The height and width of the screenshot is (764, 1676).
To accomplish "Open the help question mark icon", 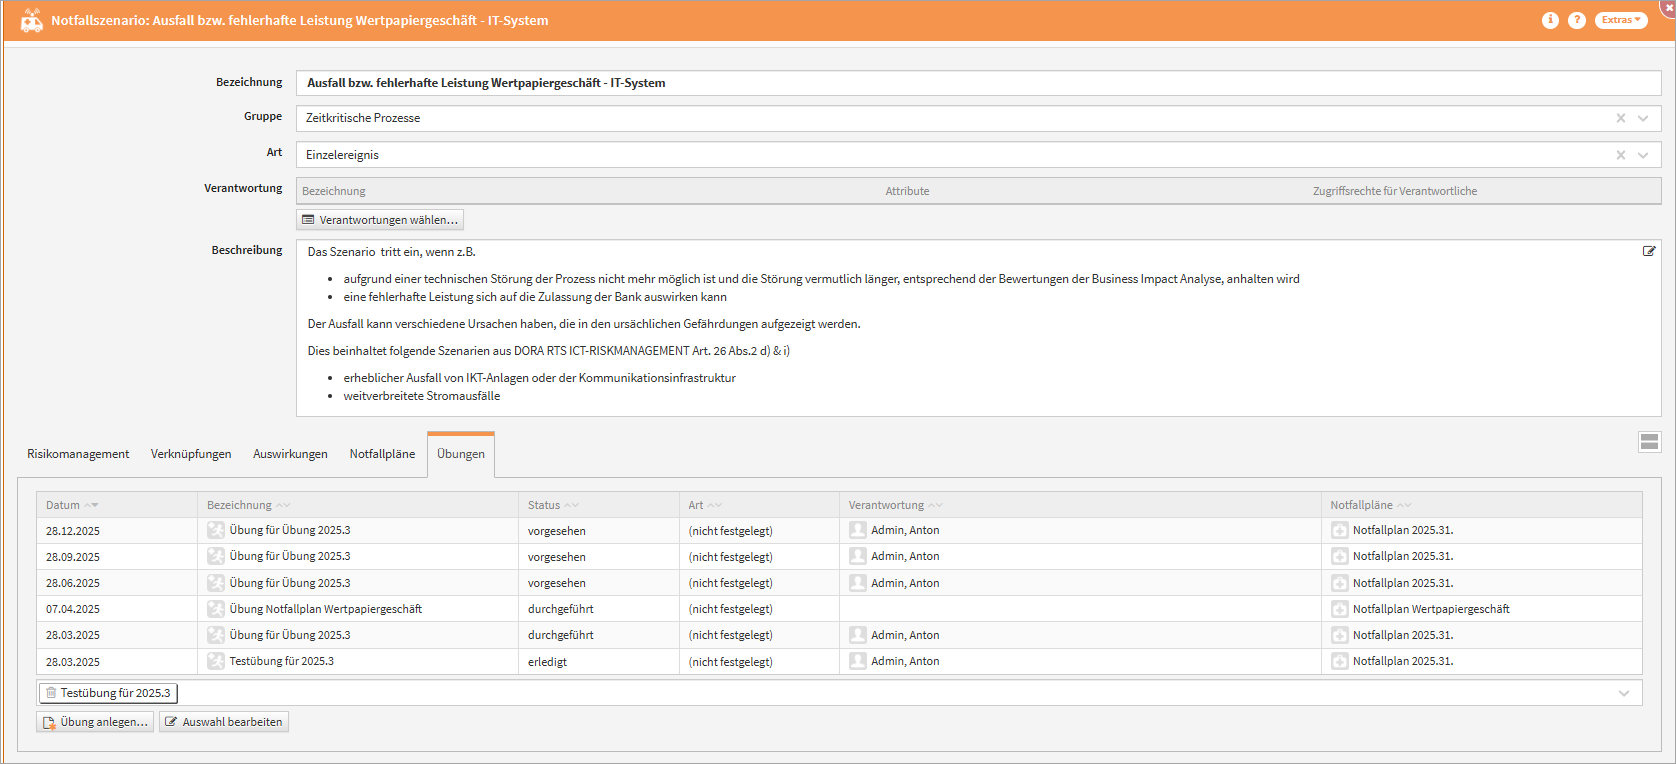I will tap(1577, 20).
